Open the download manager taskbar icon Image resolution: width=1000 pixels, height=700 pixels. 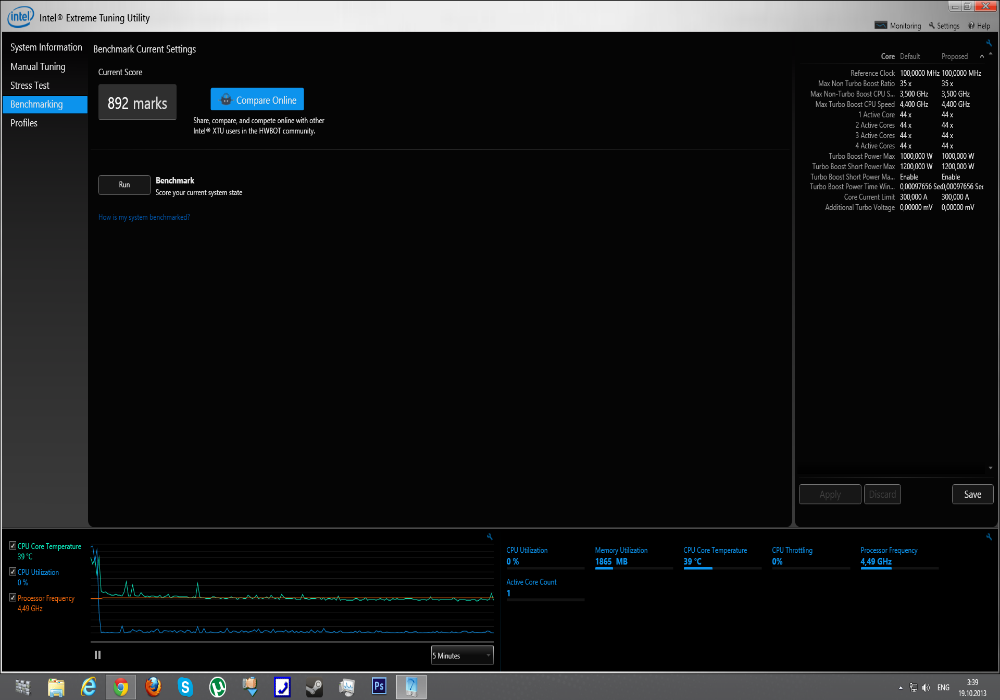point(250,687)
